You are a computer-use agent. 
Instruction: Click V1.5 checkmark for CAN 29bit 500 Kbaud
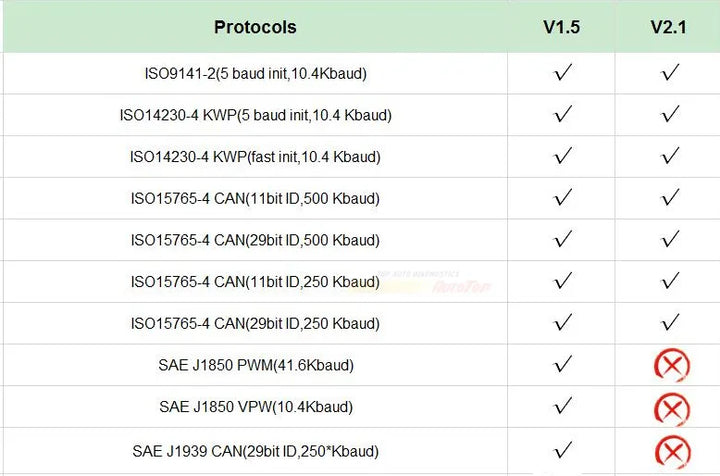click(563, 239)
